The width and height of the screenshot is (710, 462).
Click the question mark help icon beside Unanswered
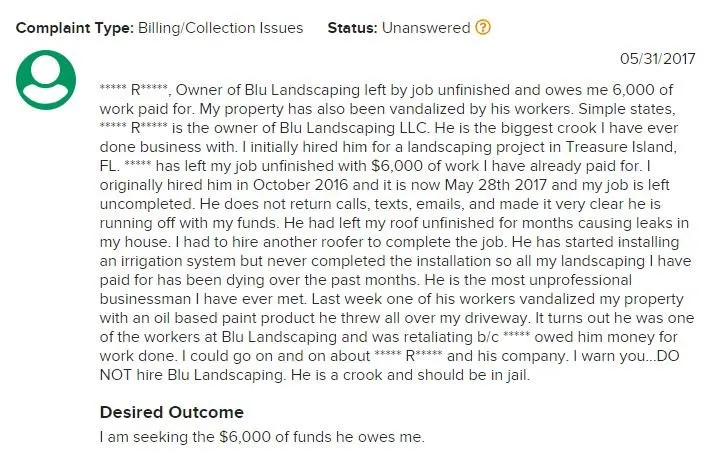click(483, 28)
